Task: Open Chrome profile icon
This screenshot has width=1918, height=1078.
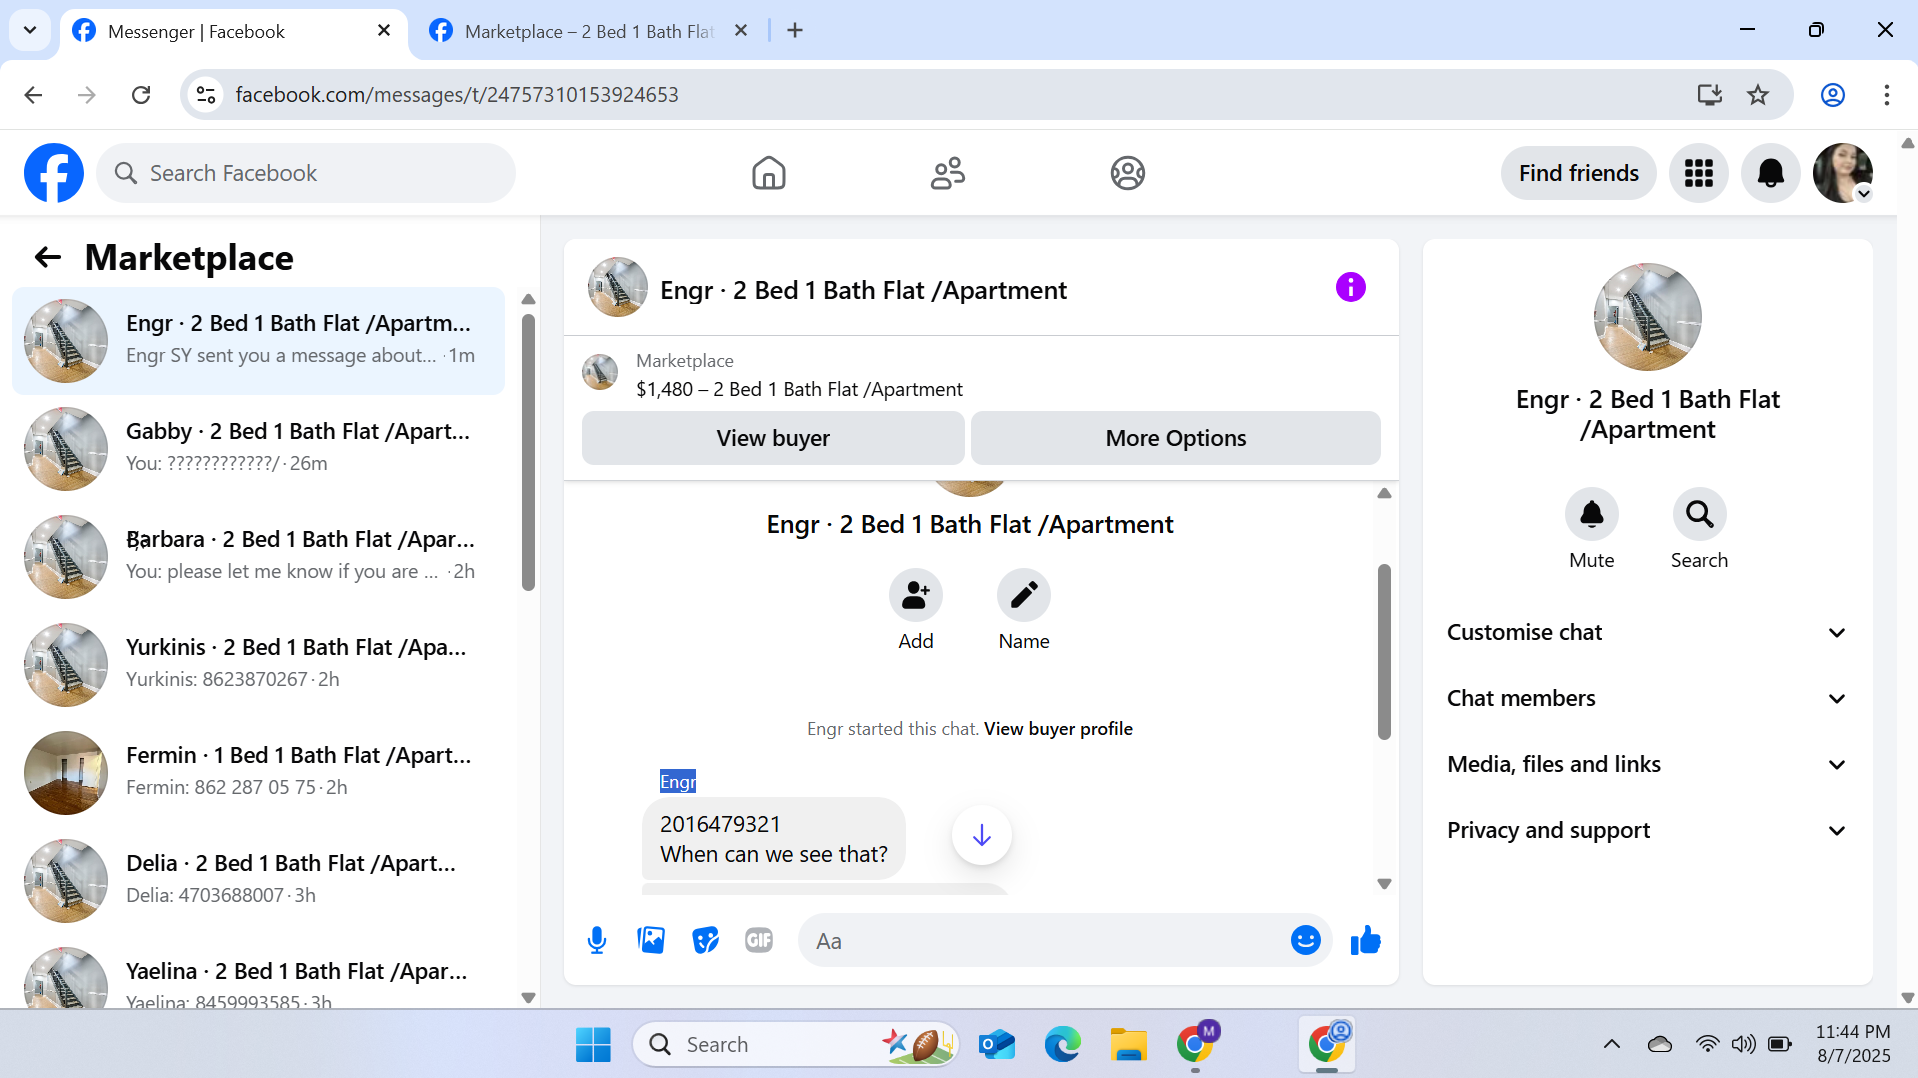Action: click(x=1832, y=95)
